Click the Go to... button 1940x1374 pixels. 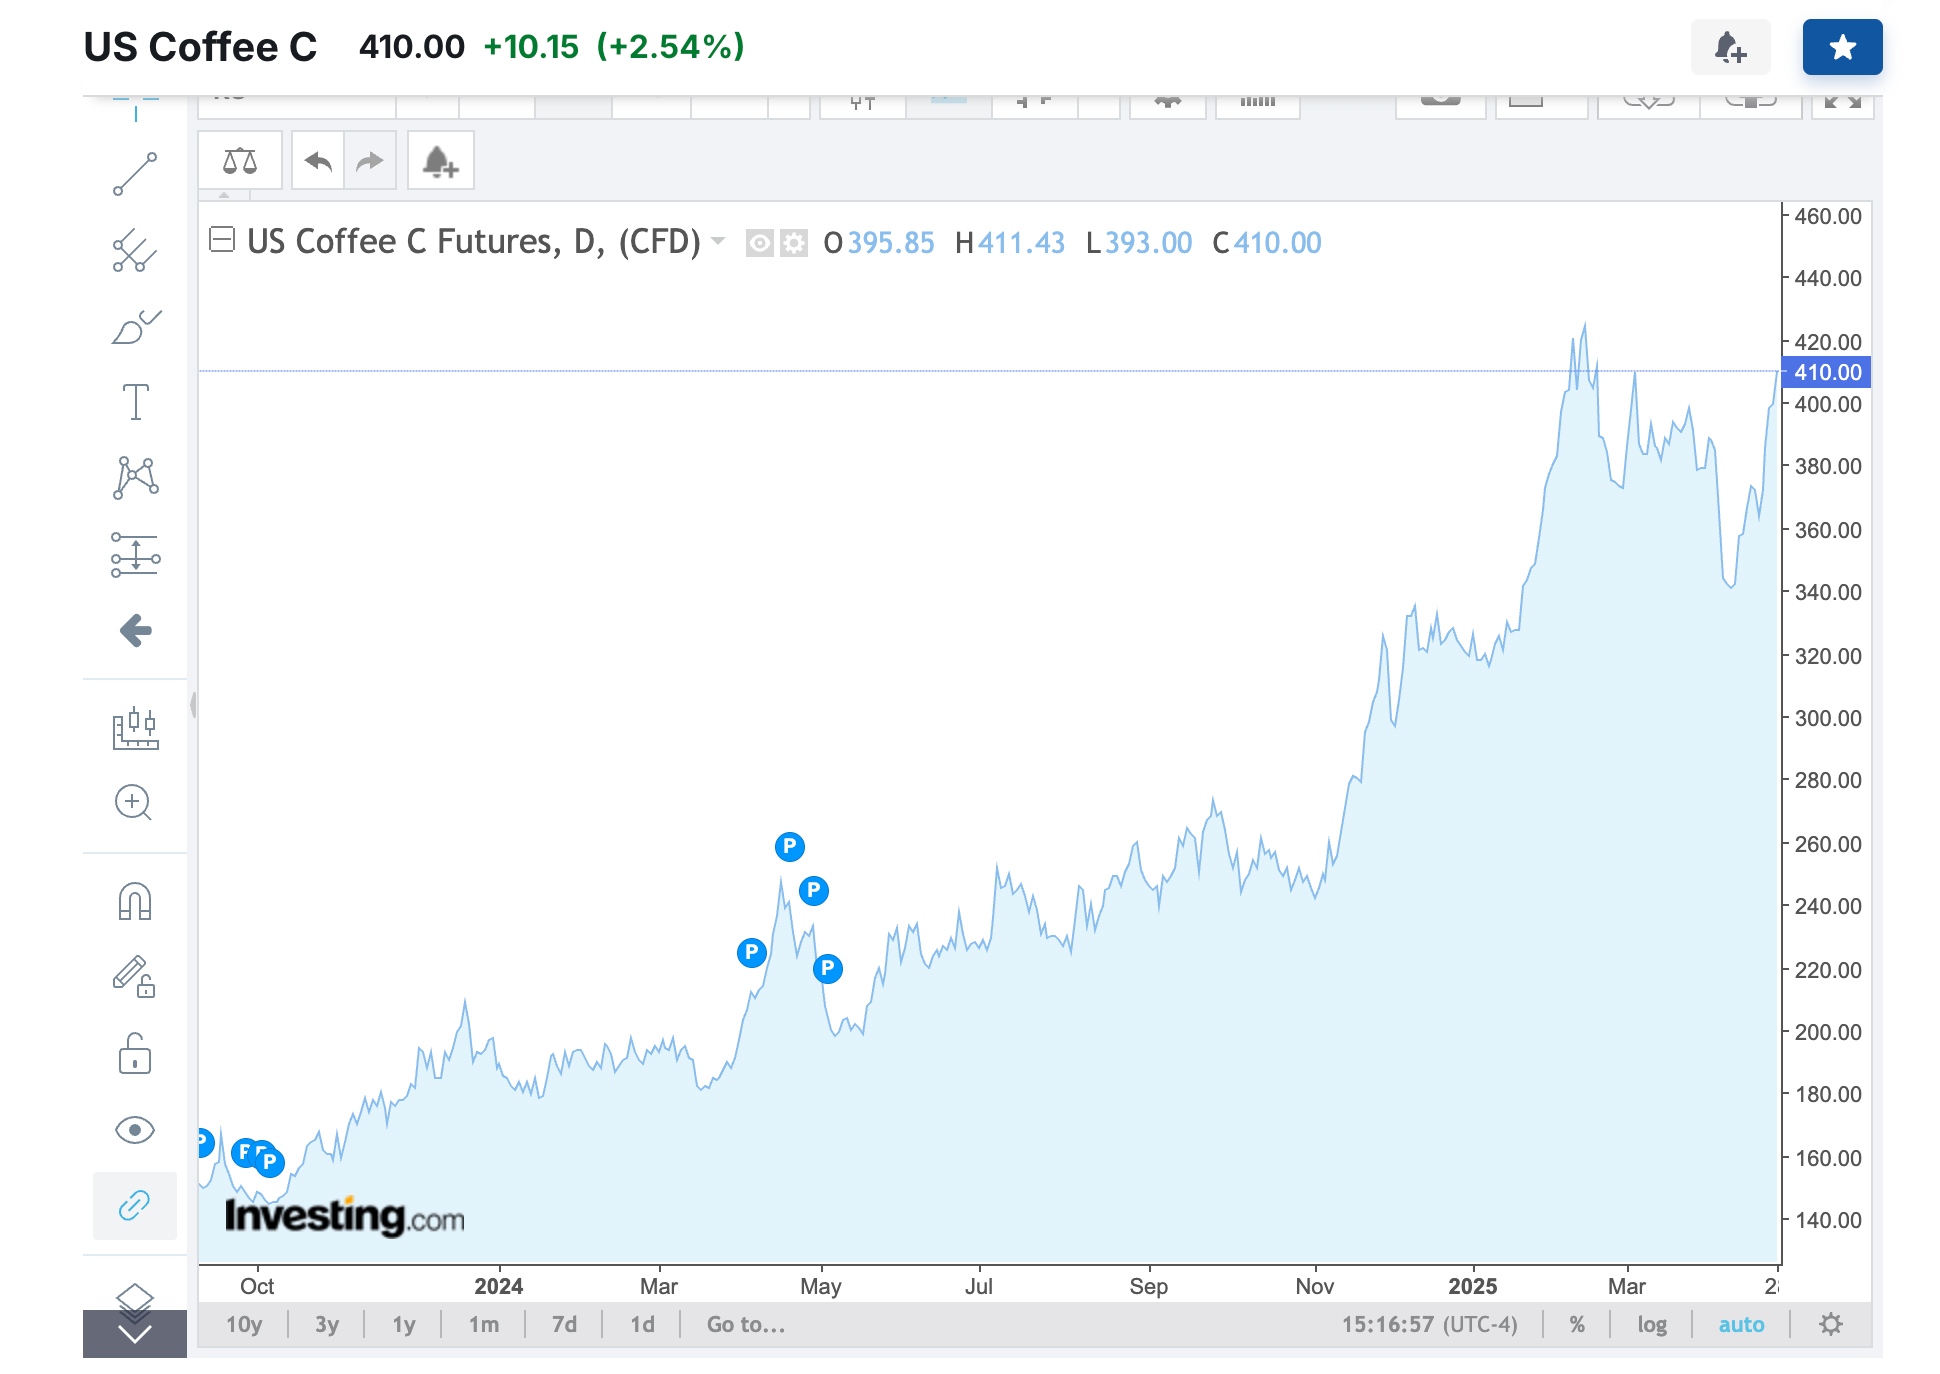coord(745,1324)
